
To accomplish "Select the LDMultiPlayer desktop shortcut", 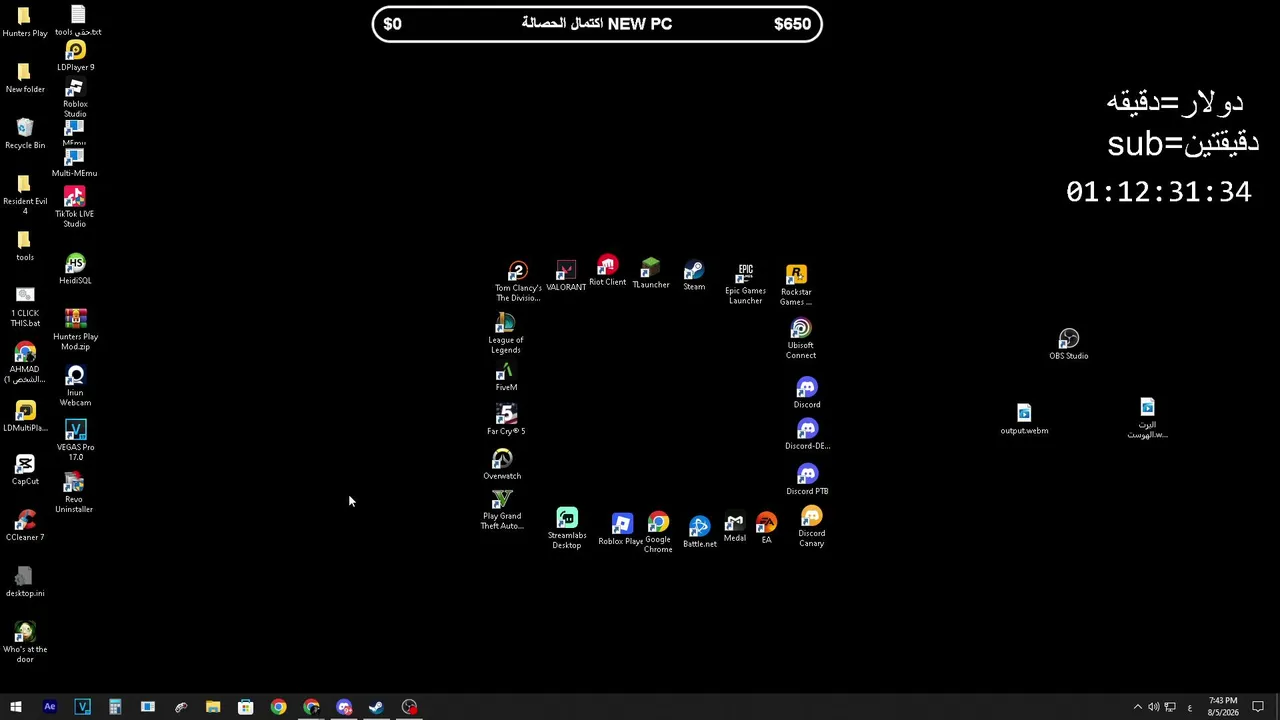I will (x=25, y=417).
